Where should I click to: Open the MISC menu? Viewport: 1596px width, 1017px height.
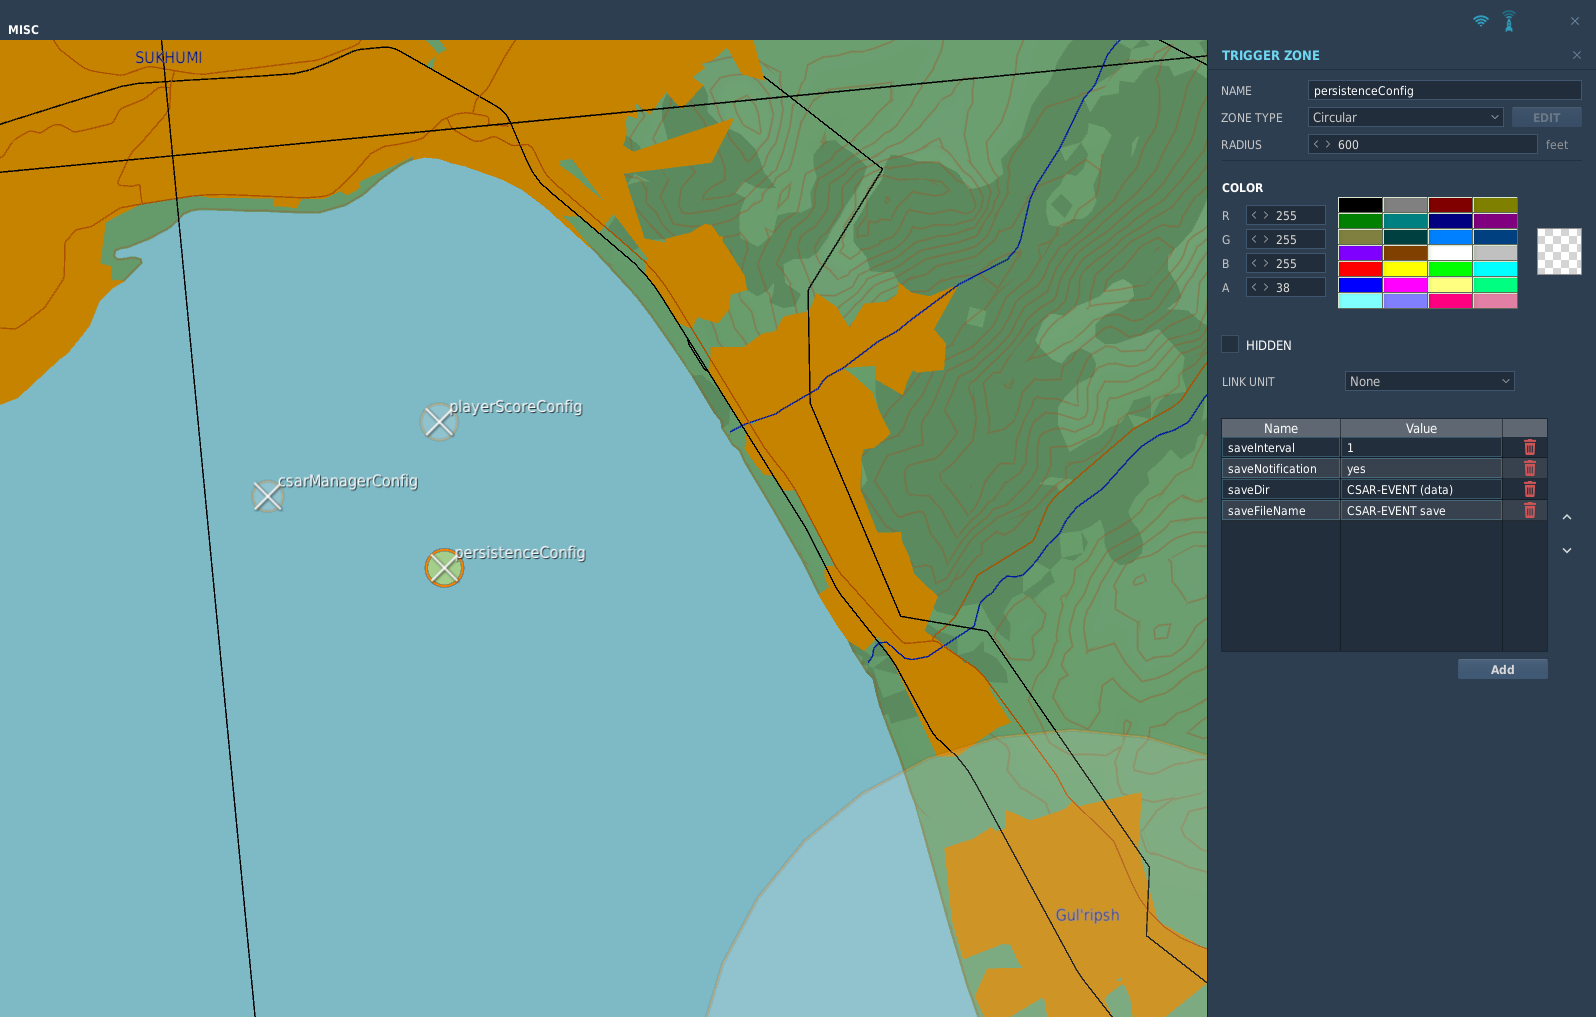point(23,30)
